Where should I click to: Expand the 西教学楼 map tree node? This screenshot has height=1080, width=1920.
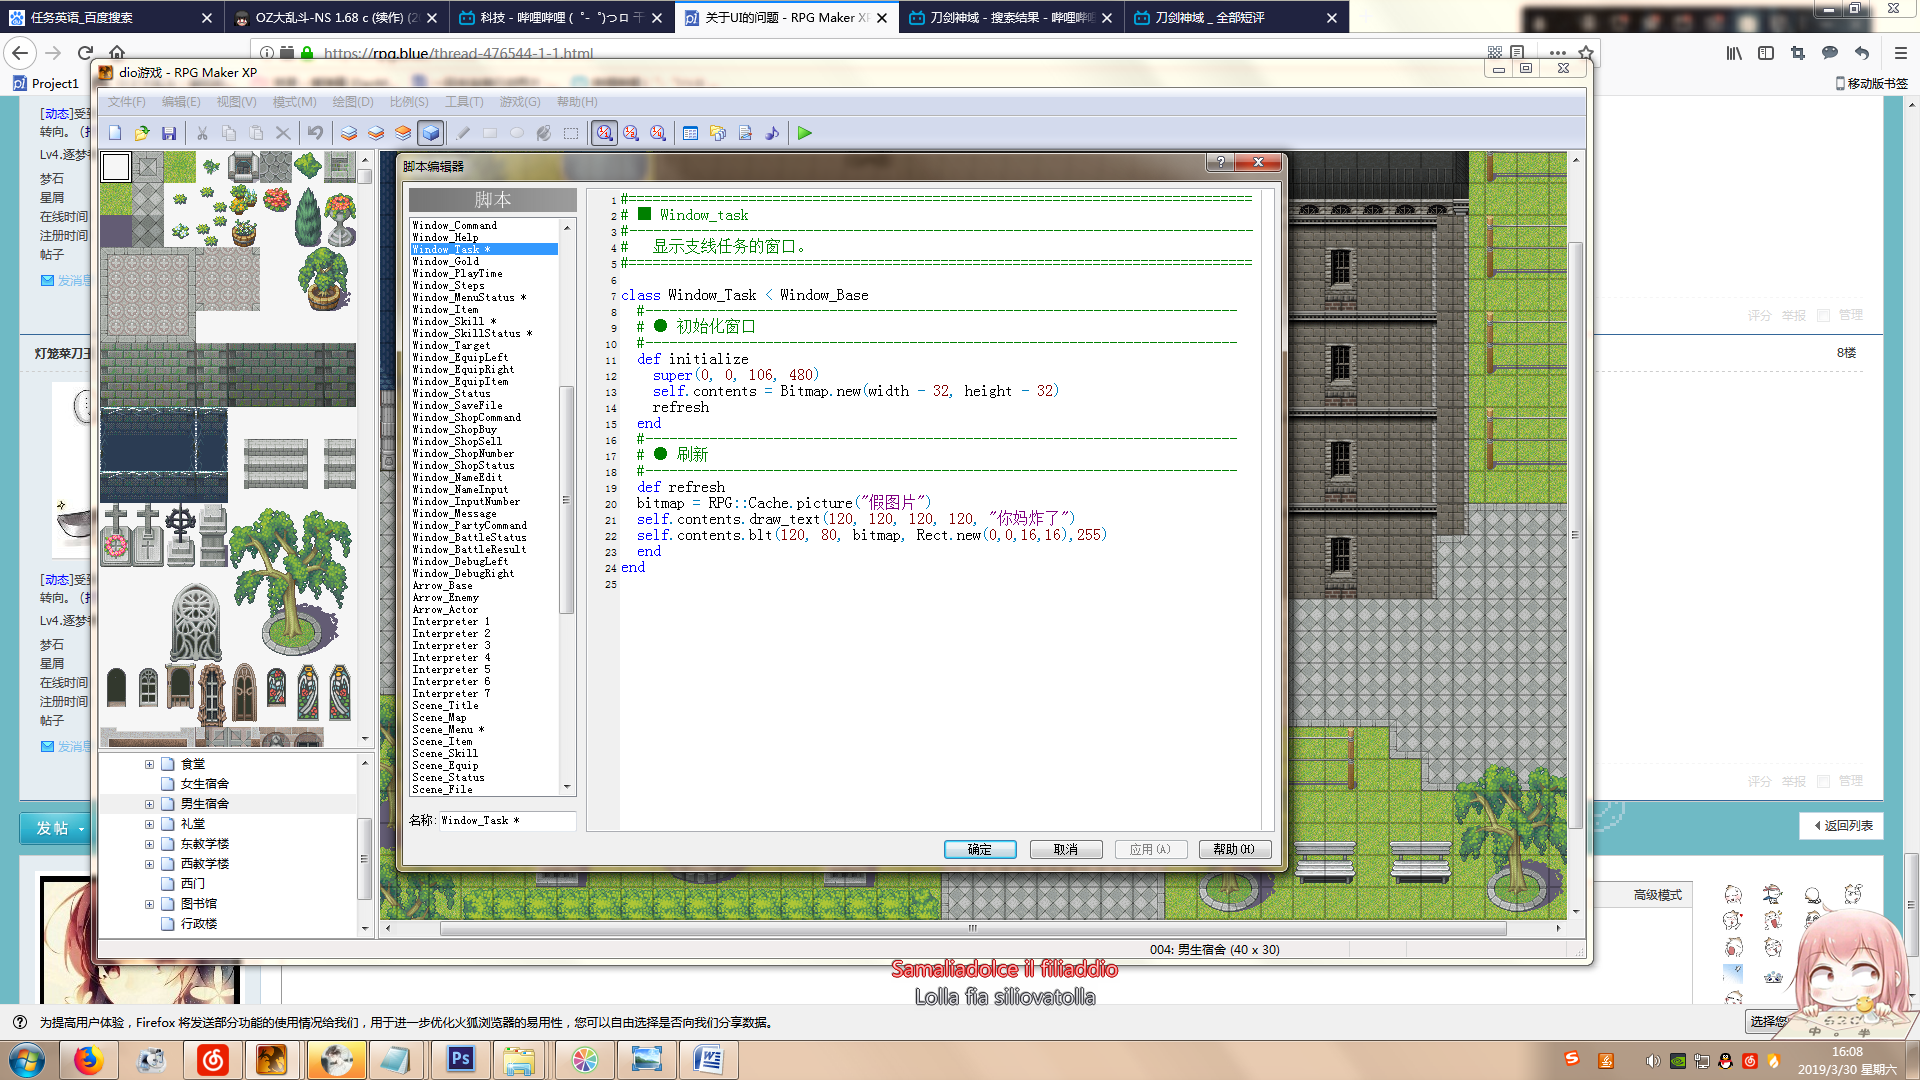click(149, 864)
